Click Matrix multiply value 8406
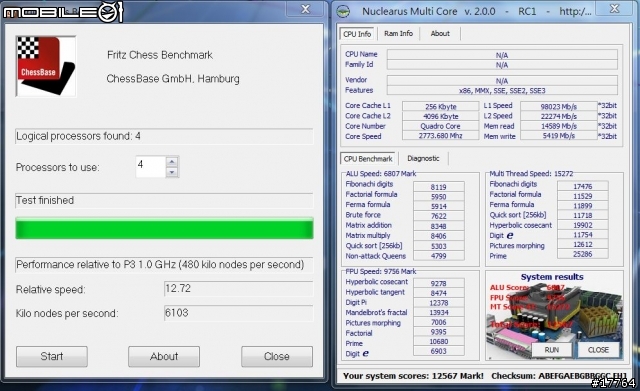Viewport: 640px width, 391px height. (x=438, y=236)
